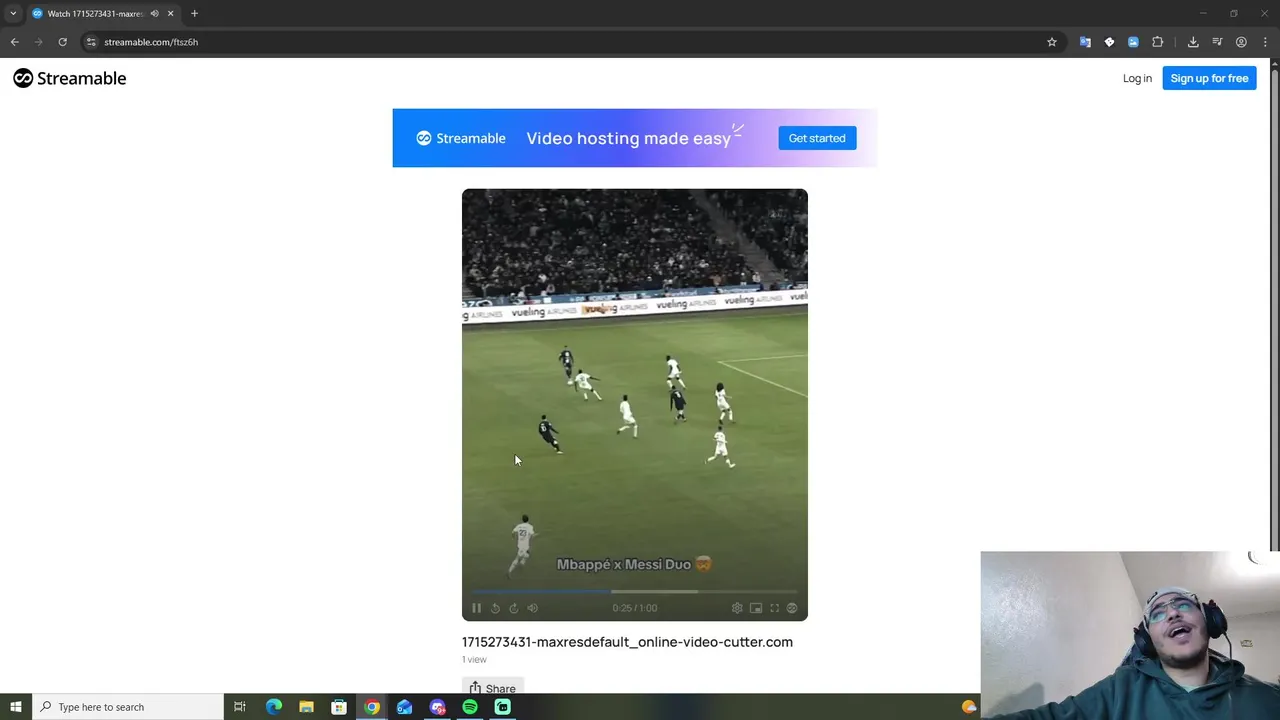Click the Log in link
1280x720 pixels.
[x=1137, y=78]
